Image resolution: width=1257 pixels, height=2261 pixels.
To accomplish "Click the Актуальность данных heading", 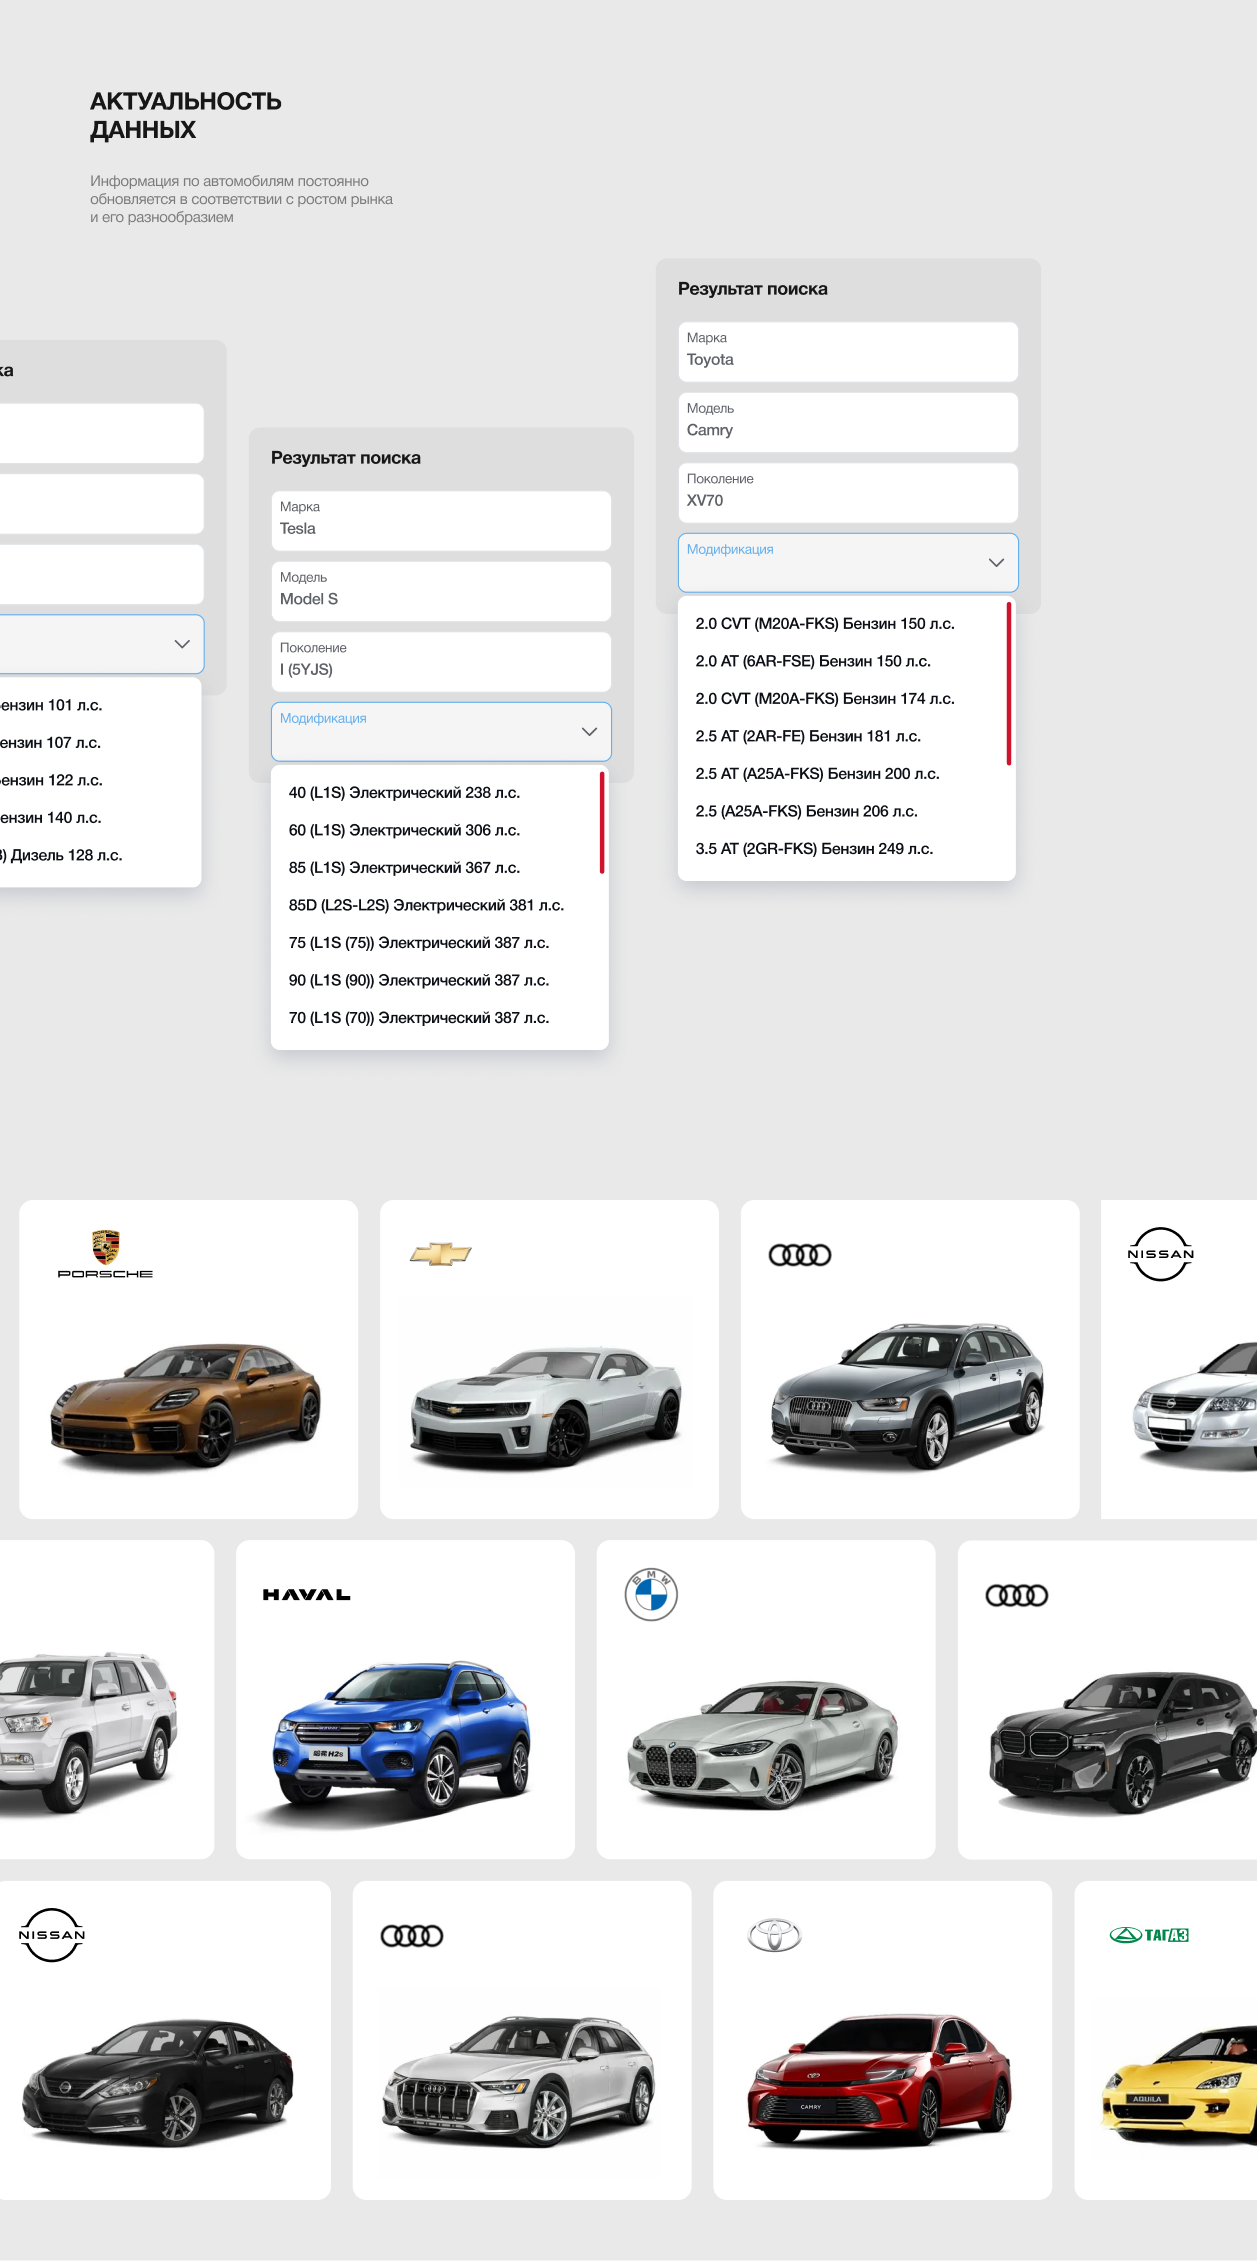I will pyautogui.click(x=186, y=115).
